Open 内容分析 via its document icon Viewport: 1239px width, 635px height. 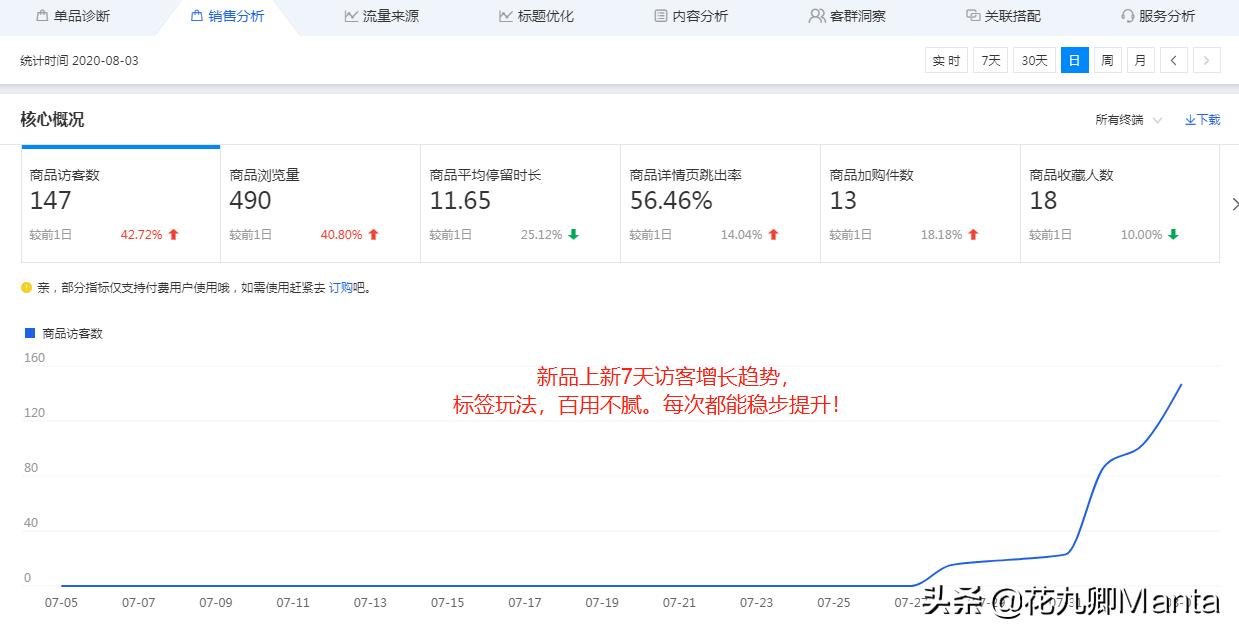pyautogui.click(x=660, y=15)
